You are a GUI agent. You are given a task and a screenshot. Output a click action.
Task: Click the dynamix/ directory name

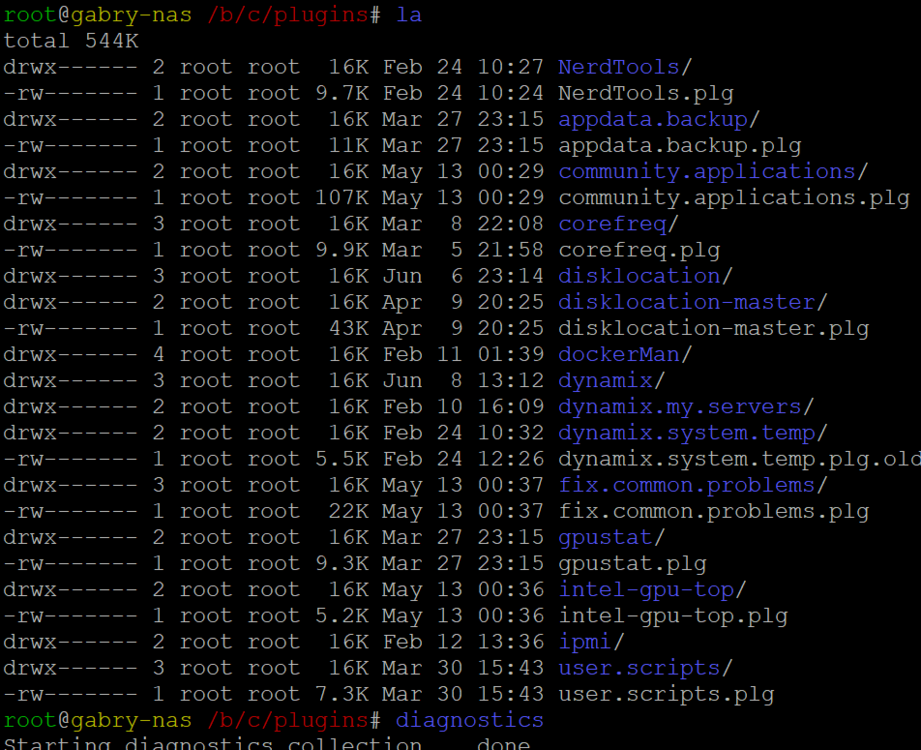pyautogui.click(x=611, y=381)
